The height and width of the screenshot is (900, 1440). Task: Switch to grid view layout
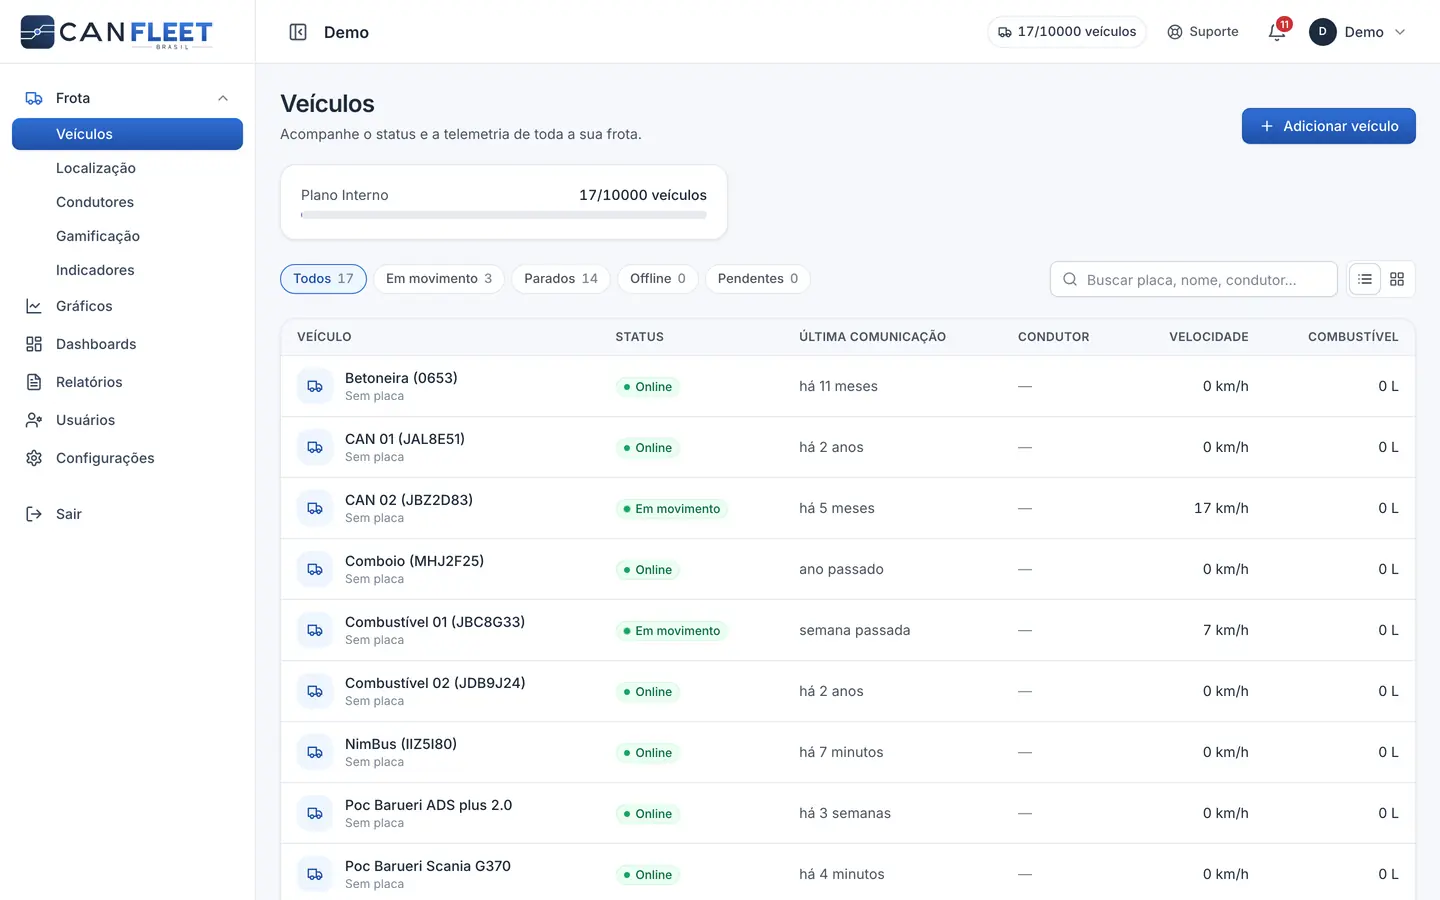[x=1397, y=279]
